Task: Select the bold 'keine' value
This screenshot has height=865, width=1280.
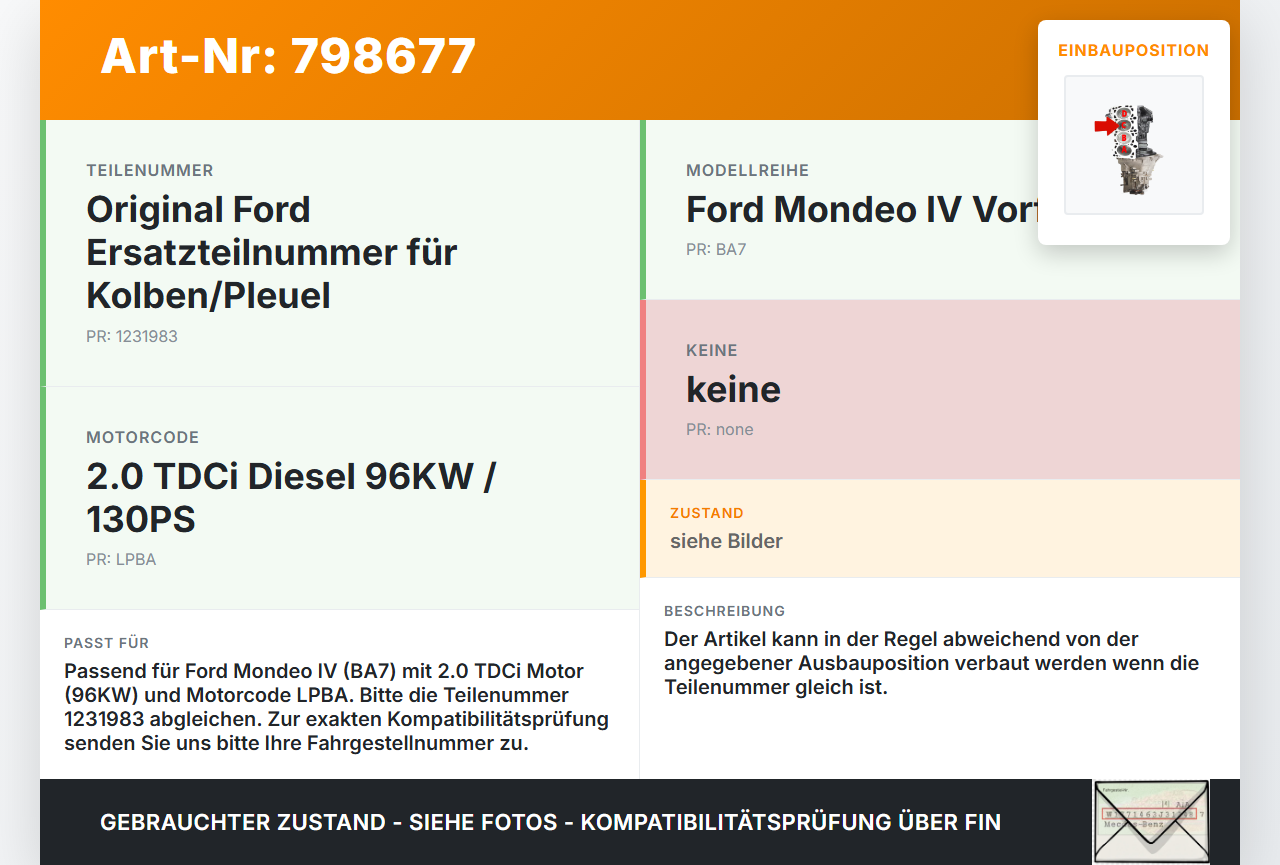Action: tap(733, 389)
